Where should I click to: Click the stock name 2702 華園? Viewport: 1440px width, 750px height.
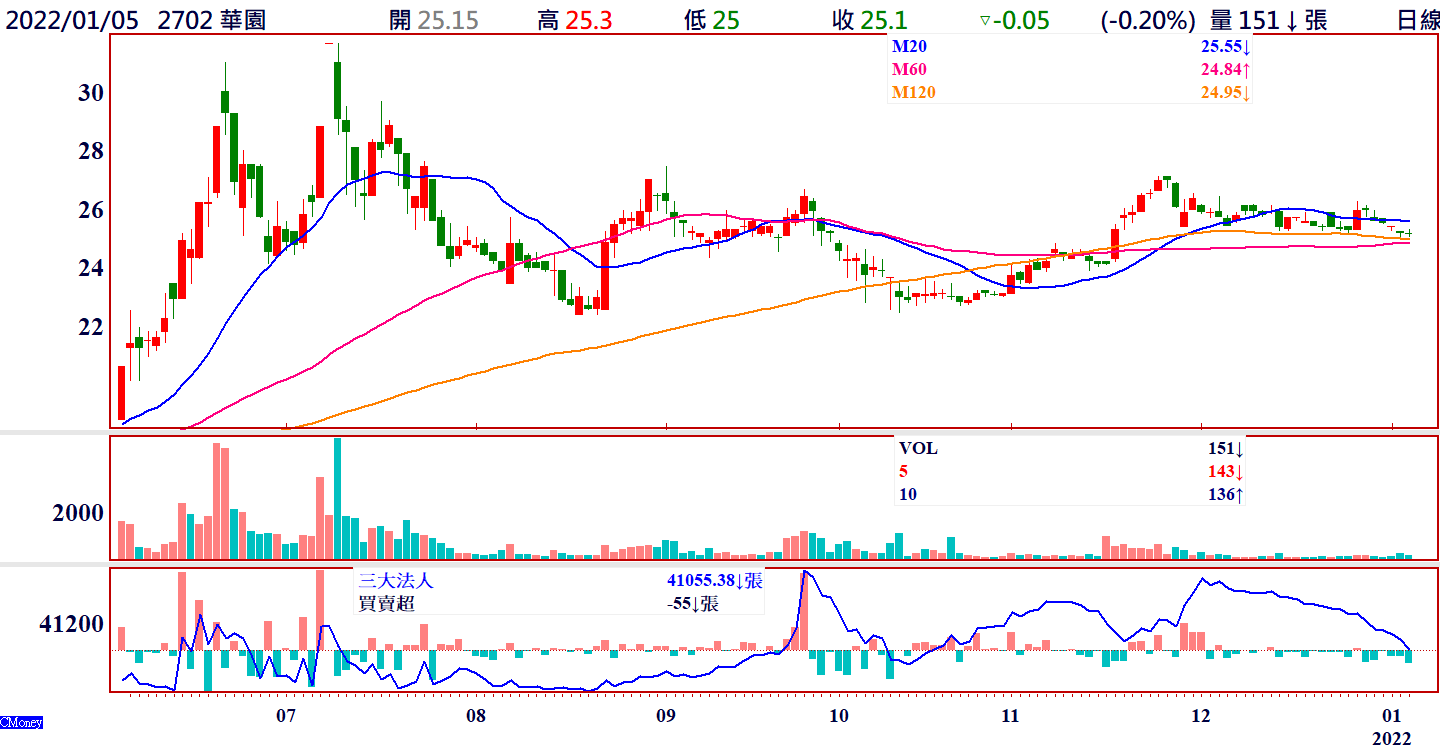click(x=212, y=20)
